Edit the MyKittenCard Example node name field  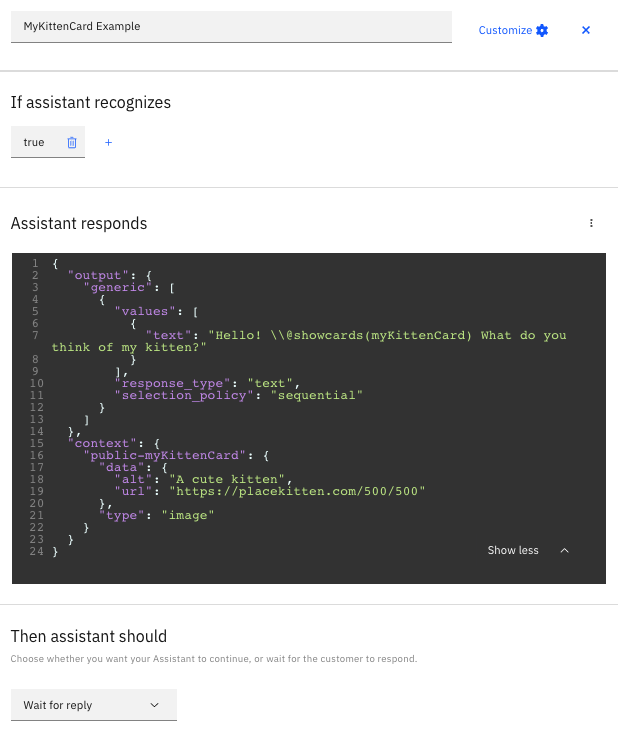click(x=231, y=27)
